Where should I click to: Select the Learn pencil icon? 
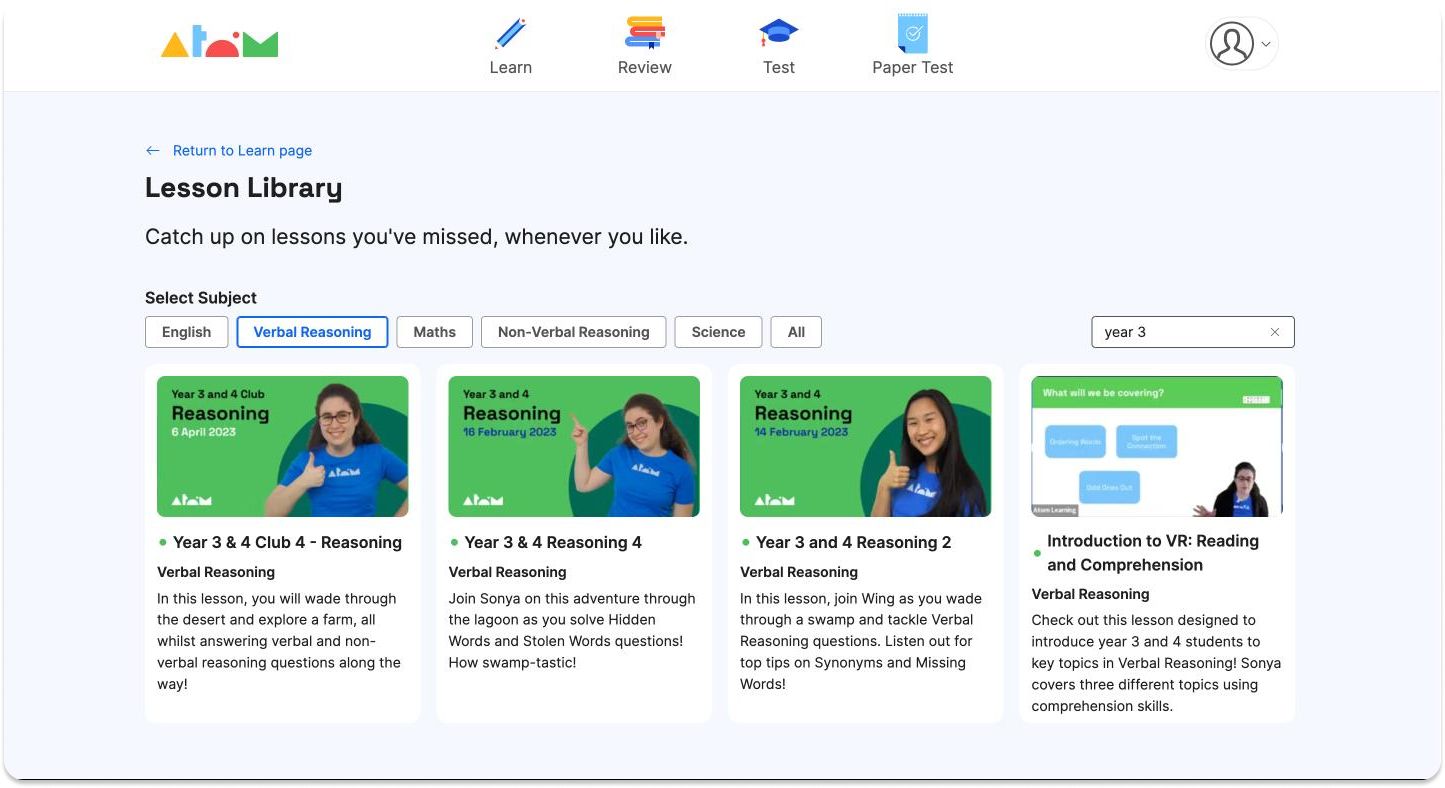coord(510,33)
